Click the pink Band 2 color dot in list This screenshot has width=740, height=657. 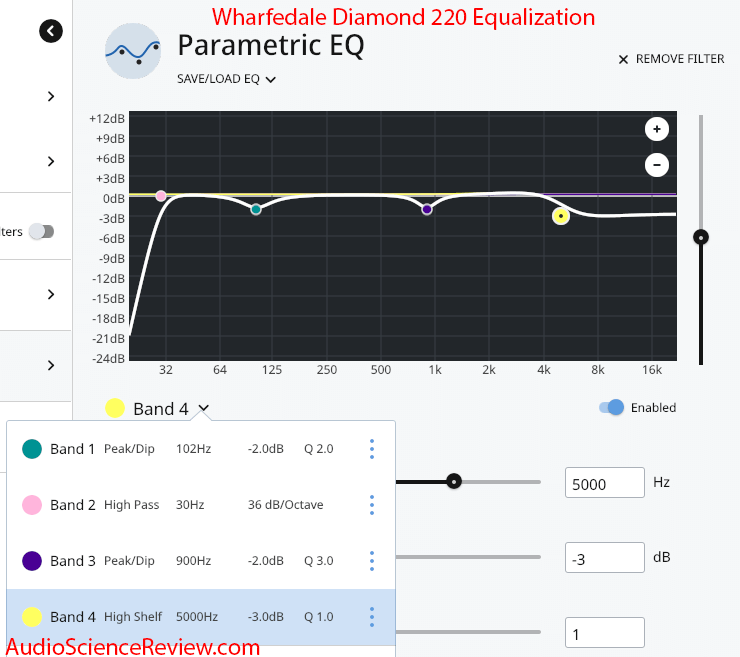click(x=32, y=505)
